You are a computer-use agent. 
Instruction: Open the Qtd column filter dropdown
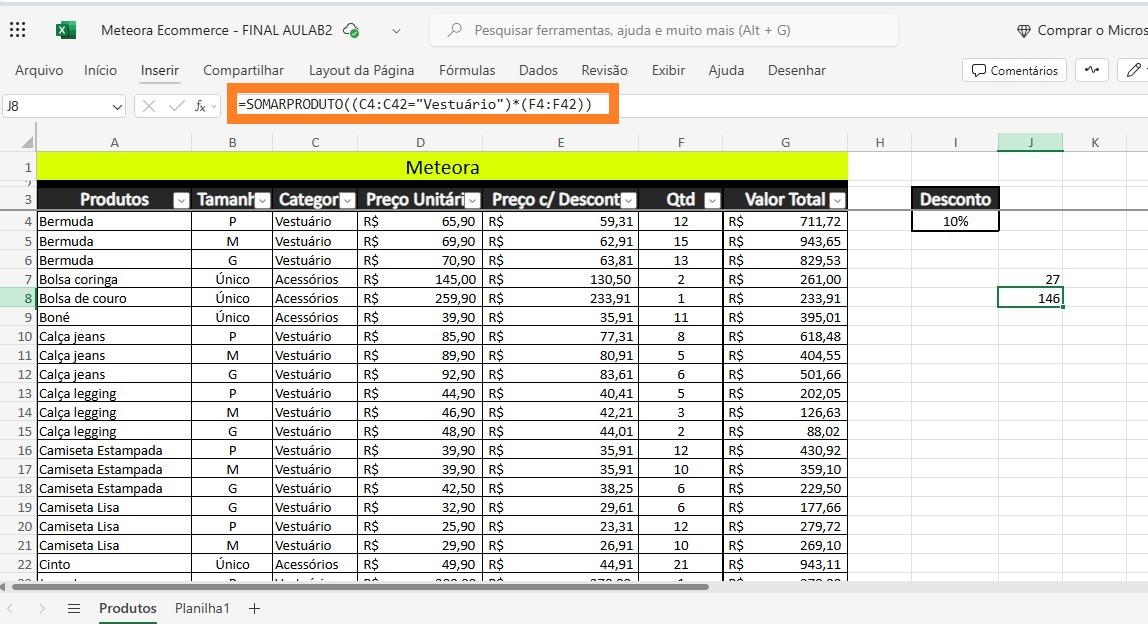712,200
